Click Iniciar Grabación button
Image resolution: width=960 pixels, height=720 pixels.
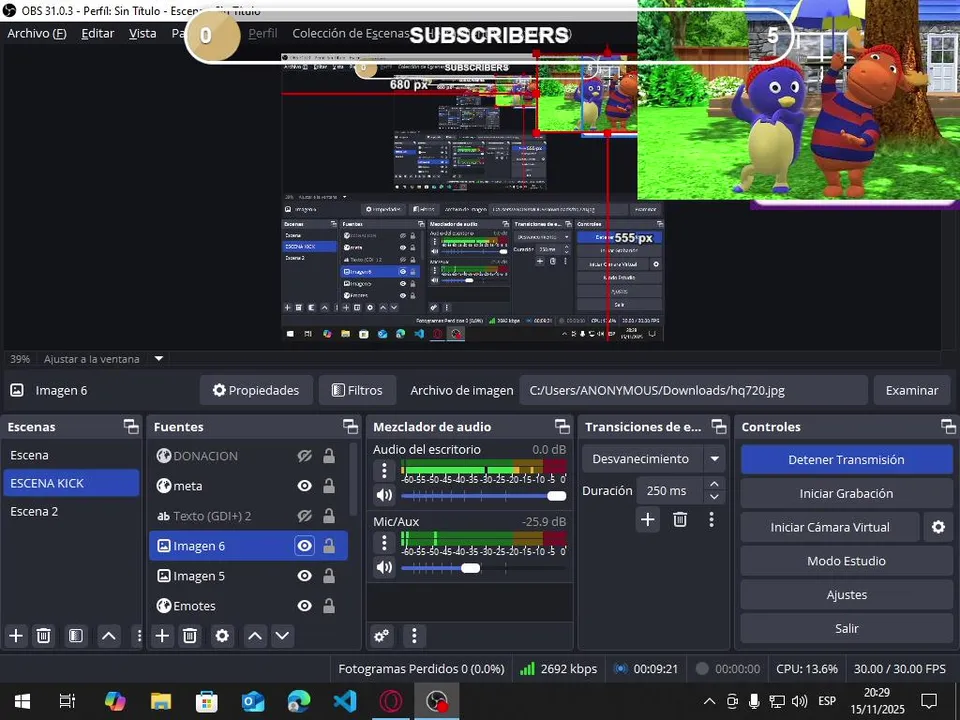846,493
